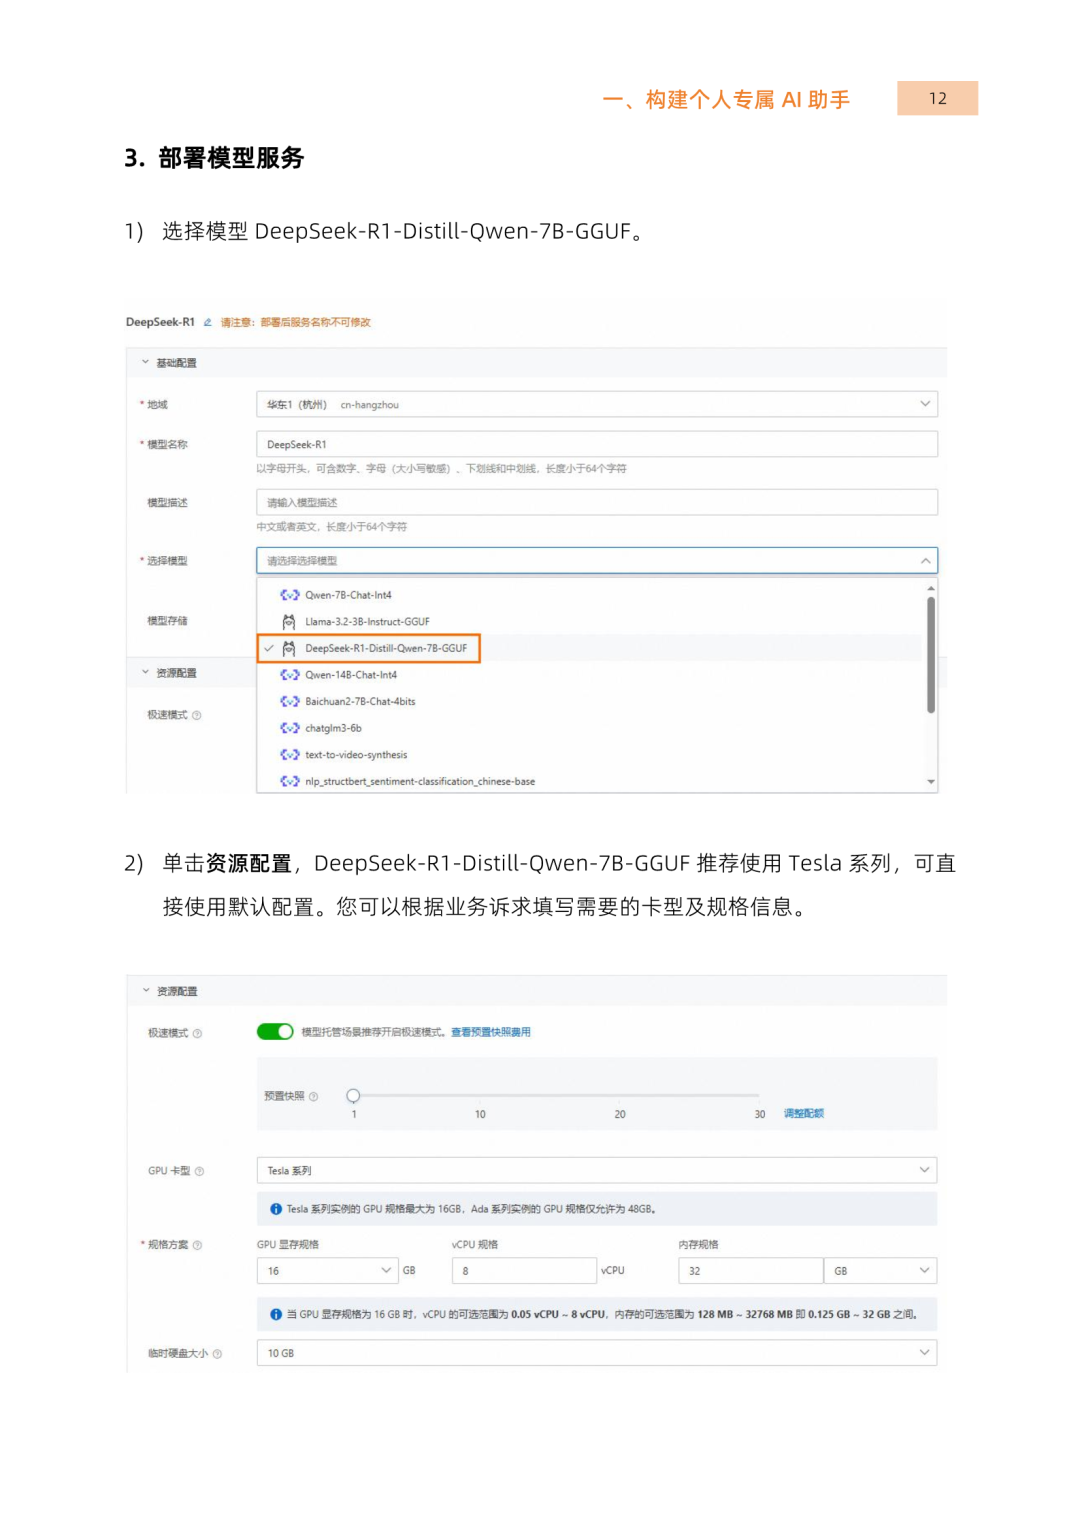The image size is (1080, 1528).
Task: Collapse 资源配置 section above the 极速模式 toggle
Action: [x=146, y=991]
